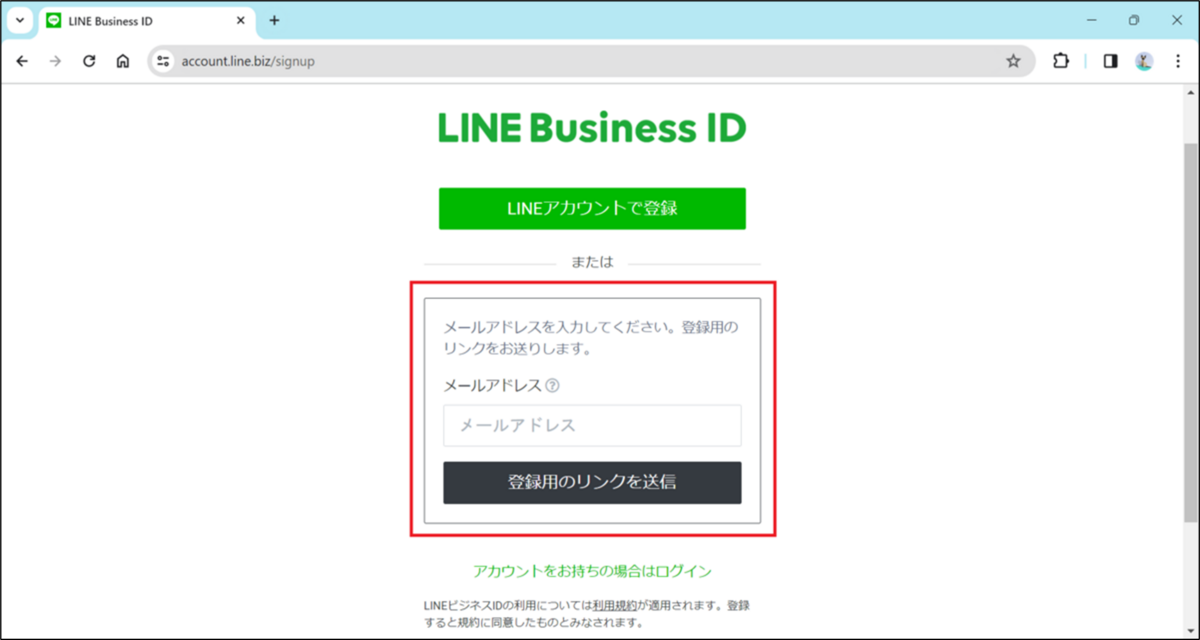Open the user profile avatar

(x=1144, y=61)
